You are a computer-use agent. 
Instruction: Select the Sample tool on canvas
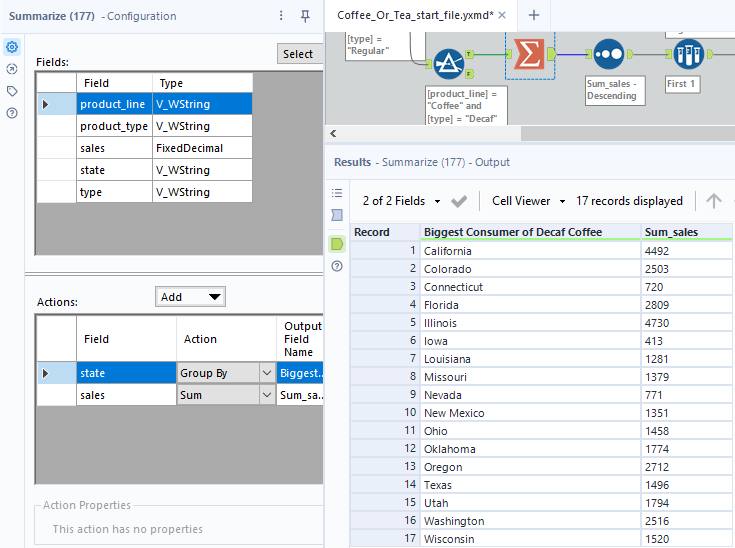pos(689,54)
